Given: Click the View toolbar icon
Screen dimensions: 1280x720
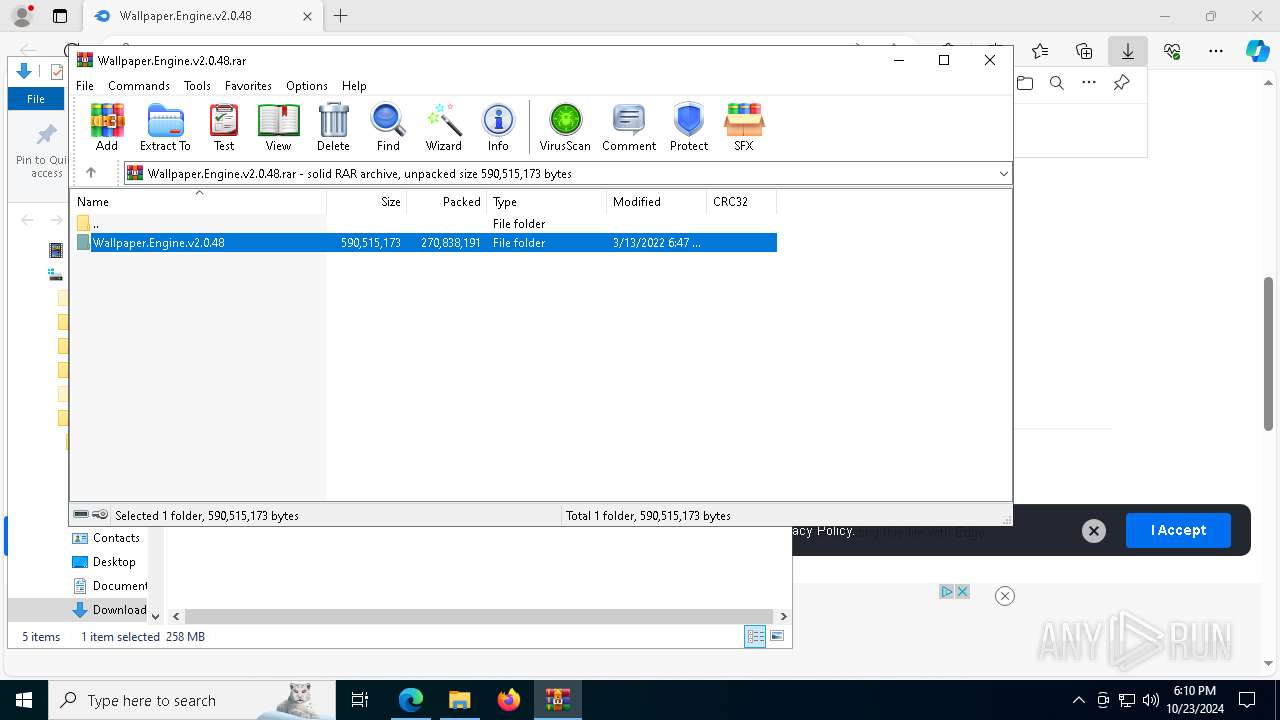Looking at the screenshot, I should (278, 127).
